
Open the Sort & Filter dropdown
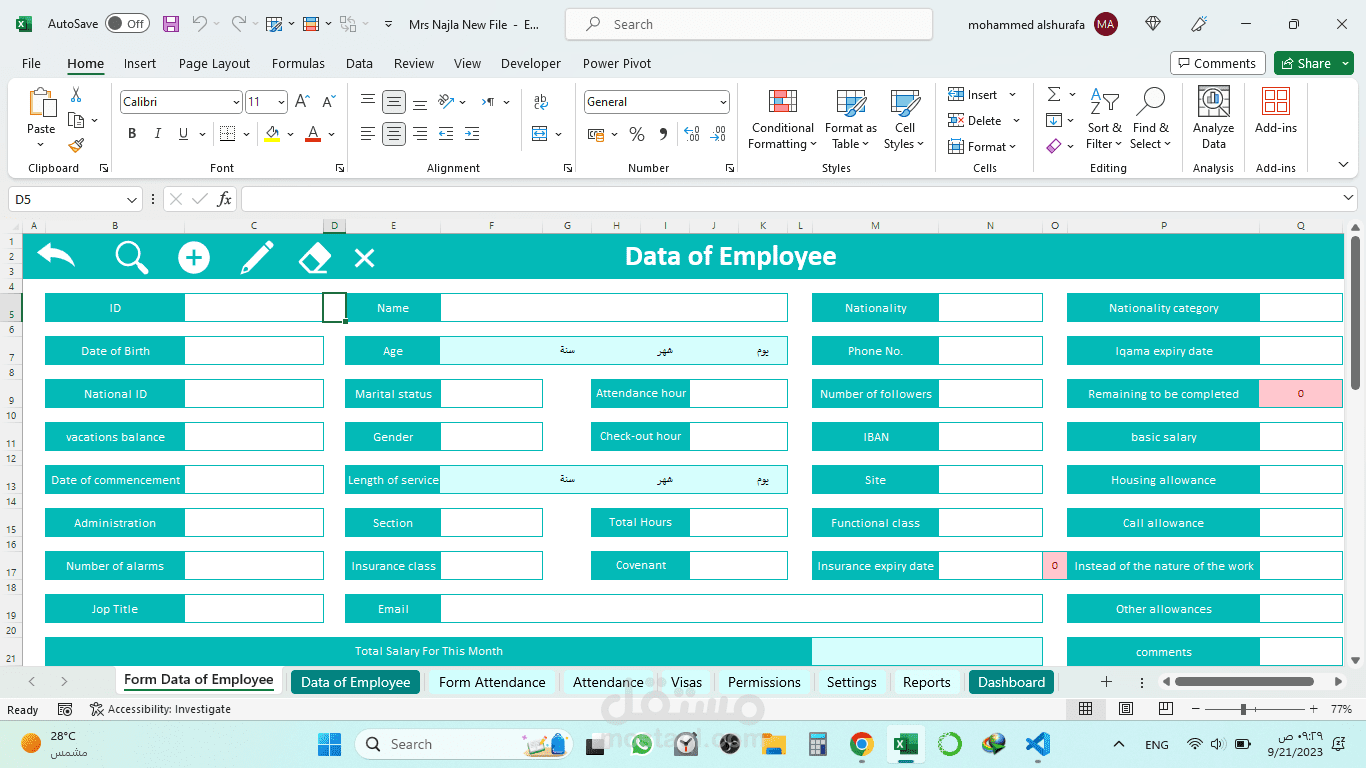(1104, 118)
